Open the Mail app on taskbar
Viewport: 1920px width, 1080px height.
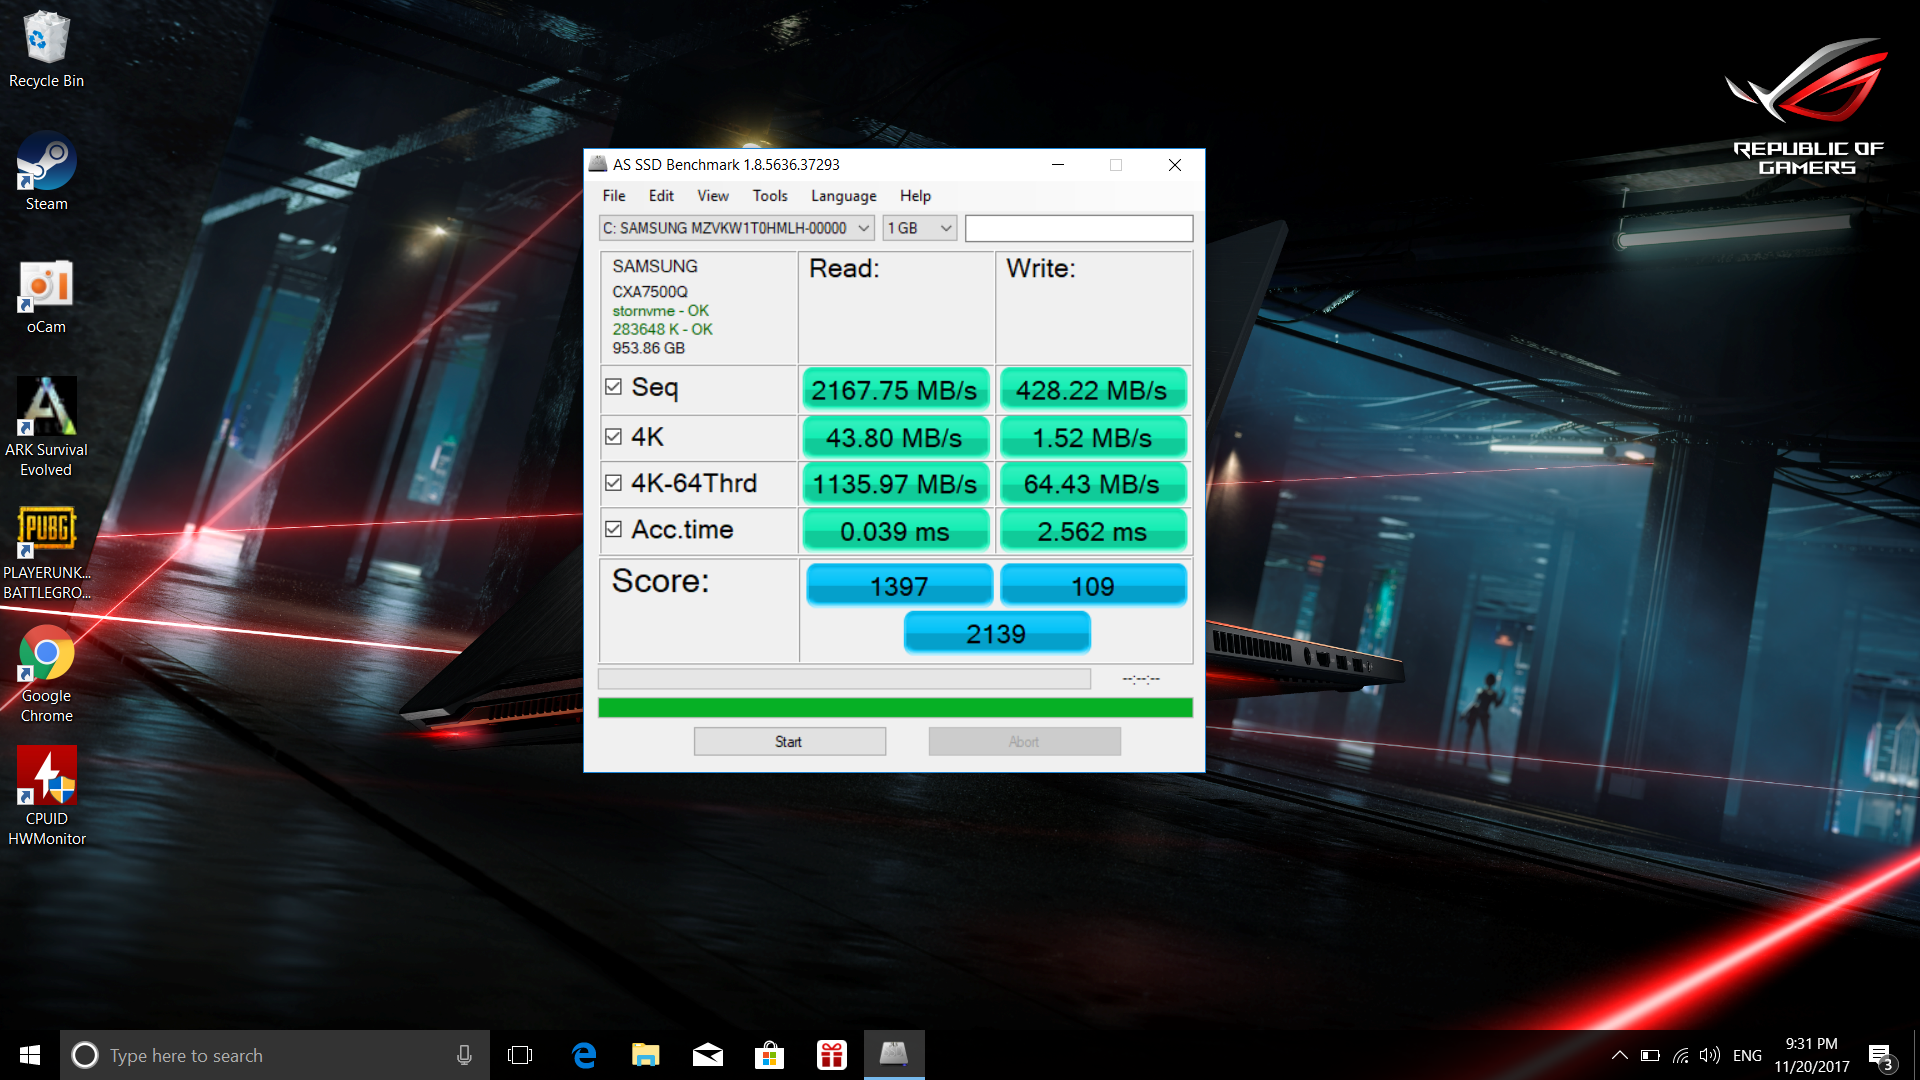(708, 1055)
